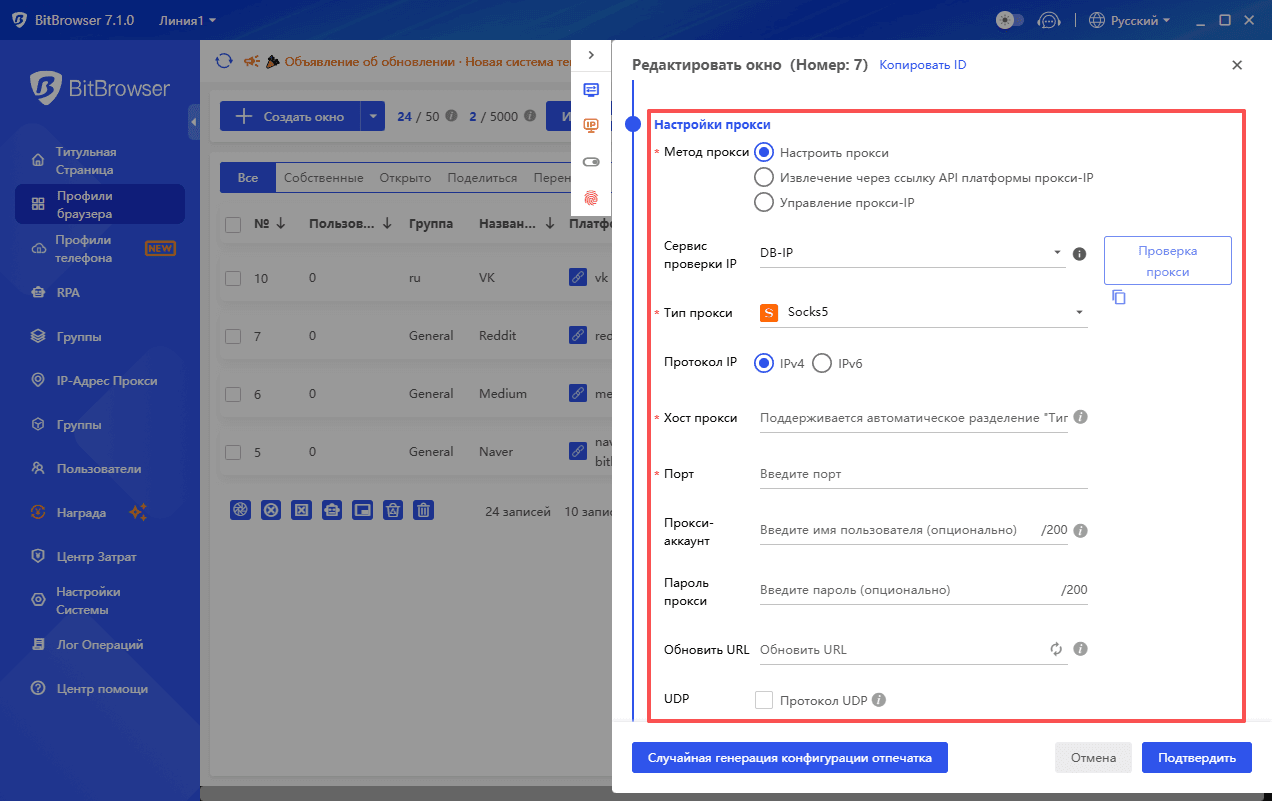Choose Извлечение через ссылку API radio option
Viewport: 1272px width, 801px height.
click(764, 176)
